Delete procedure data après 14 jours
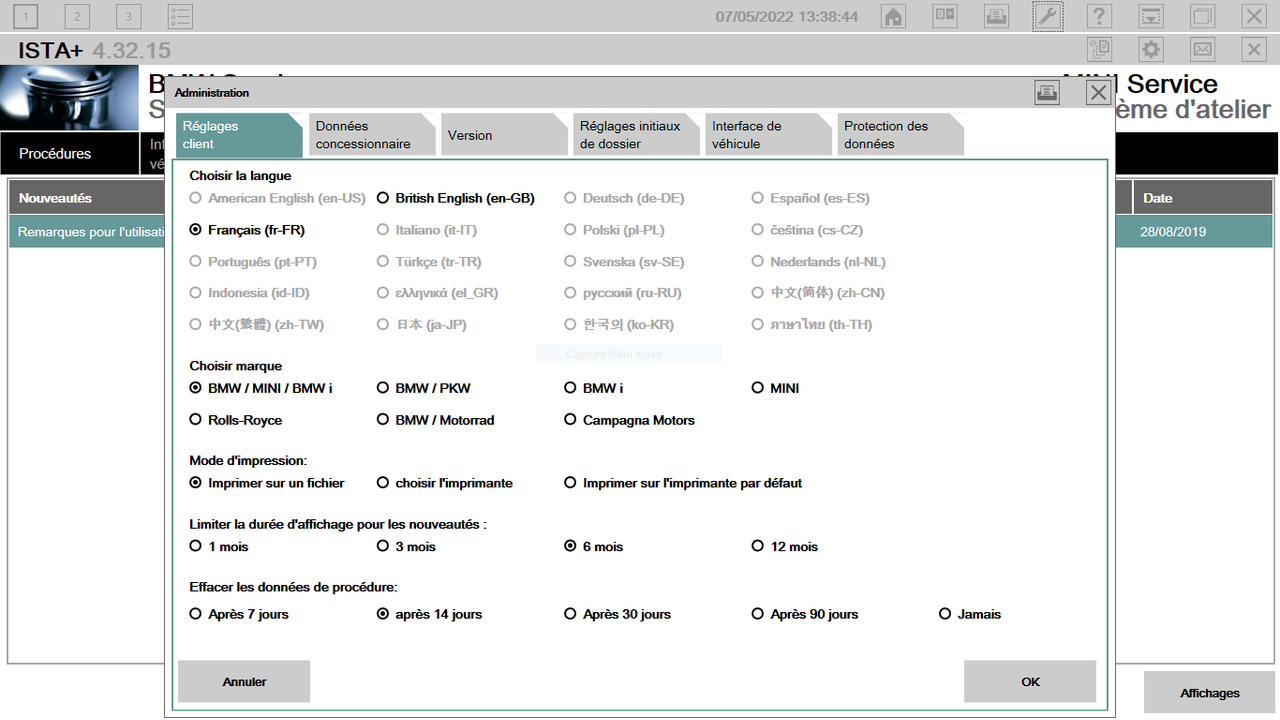Viewport: 1280px width, 720px height. [x=430, y=614]
